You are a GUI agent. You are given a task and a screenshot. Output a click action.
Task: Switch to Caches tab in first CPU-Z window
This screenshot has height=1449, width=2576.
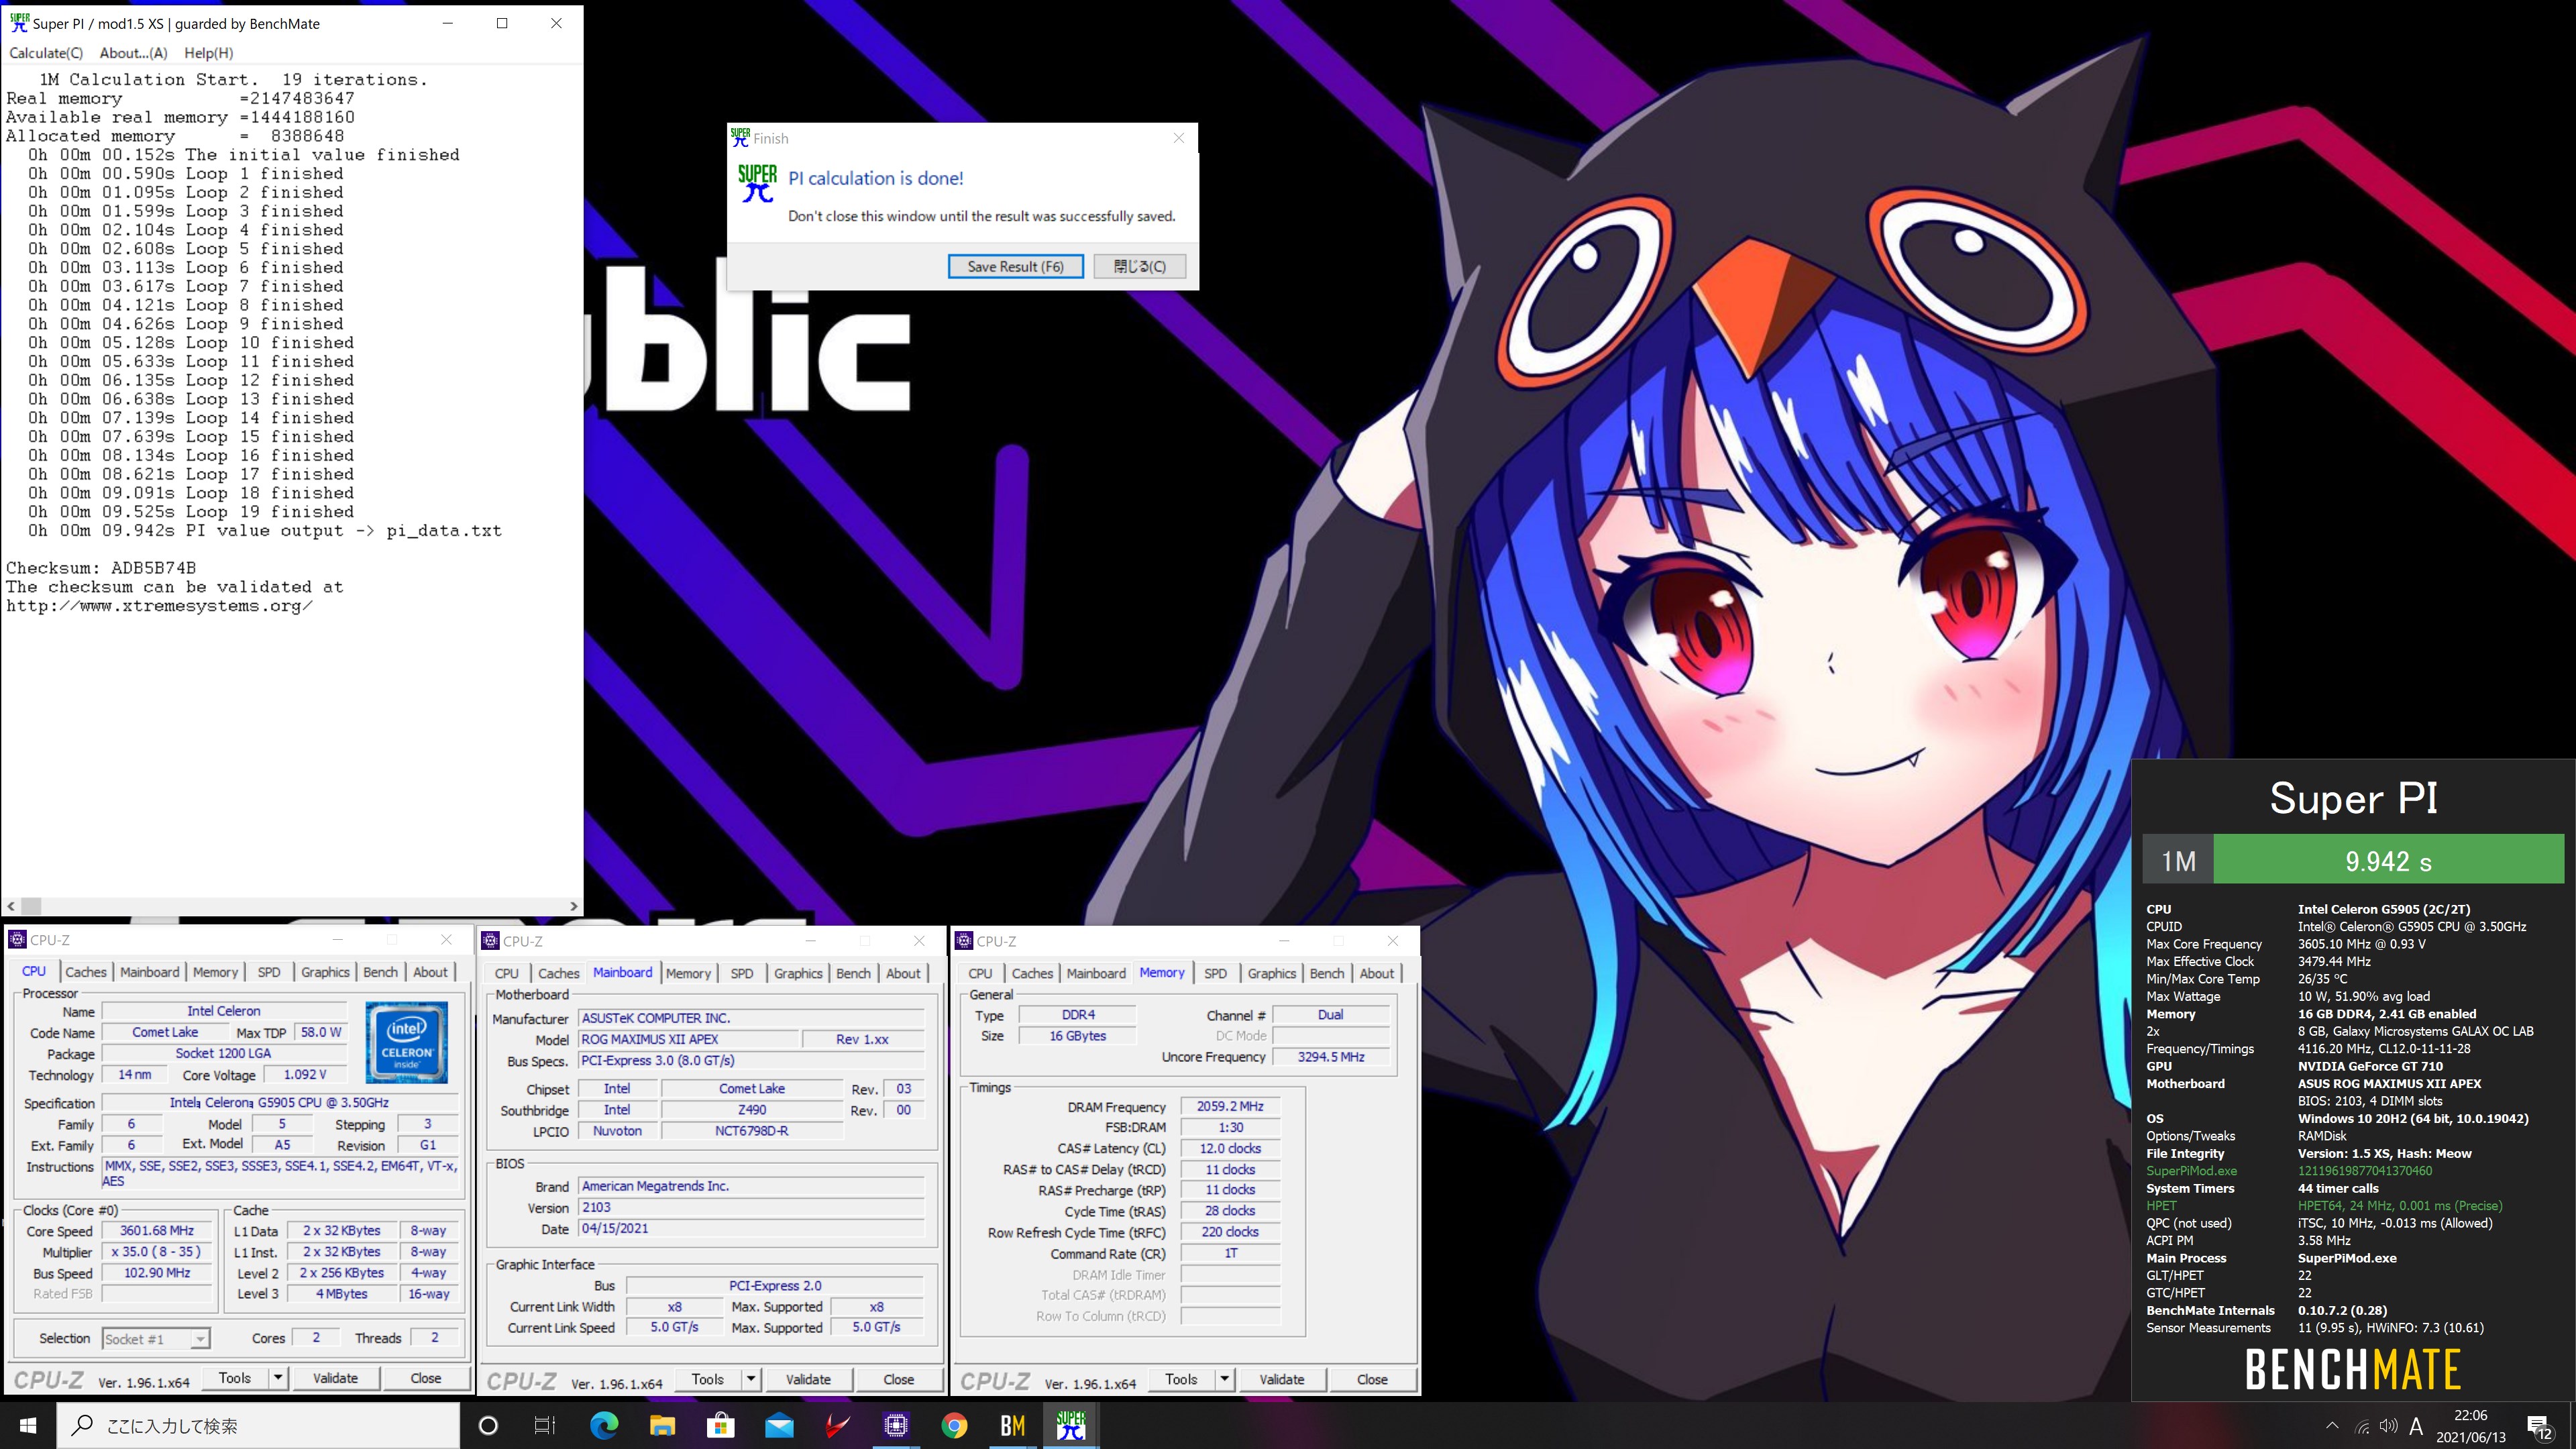click(x=86, y=972)
